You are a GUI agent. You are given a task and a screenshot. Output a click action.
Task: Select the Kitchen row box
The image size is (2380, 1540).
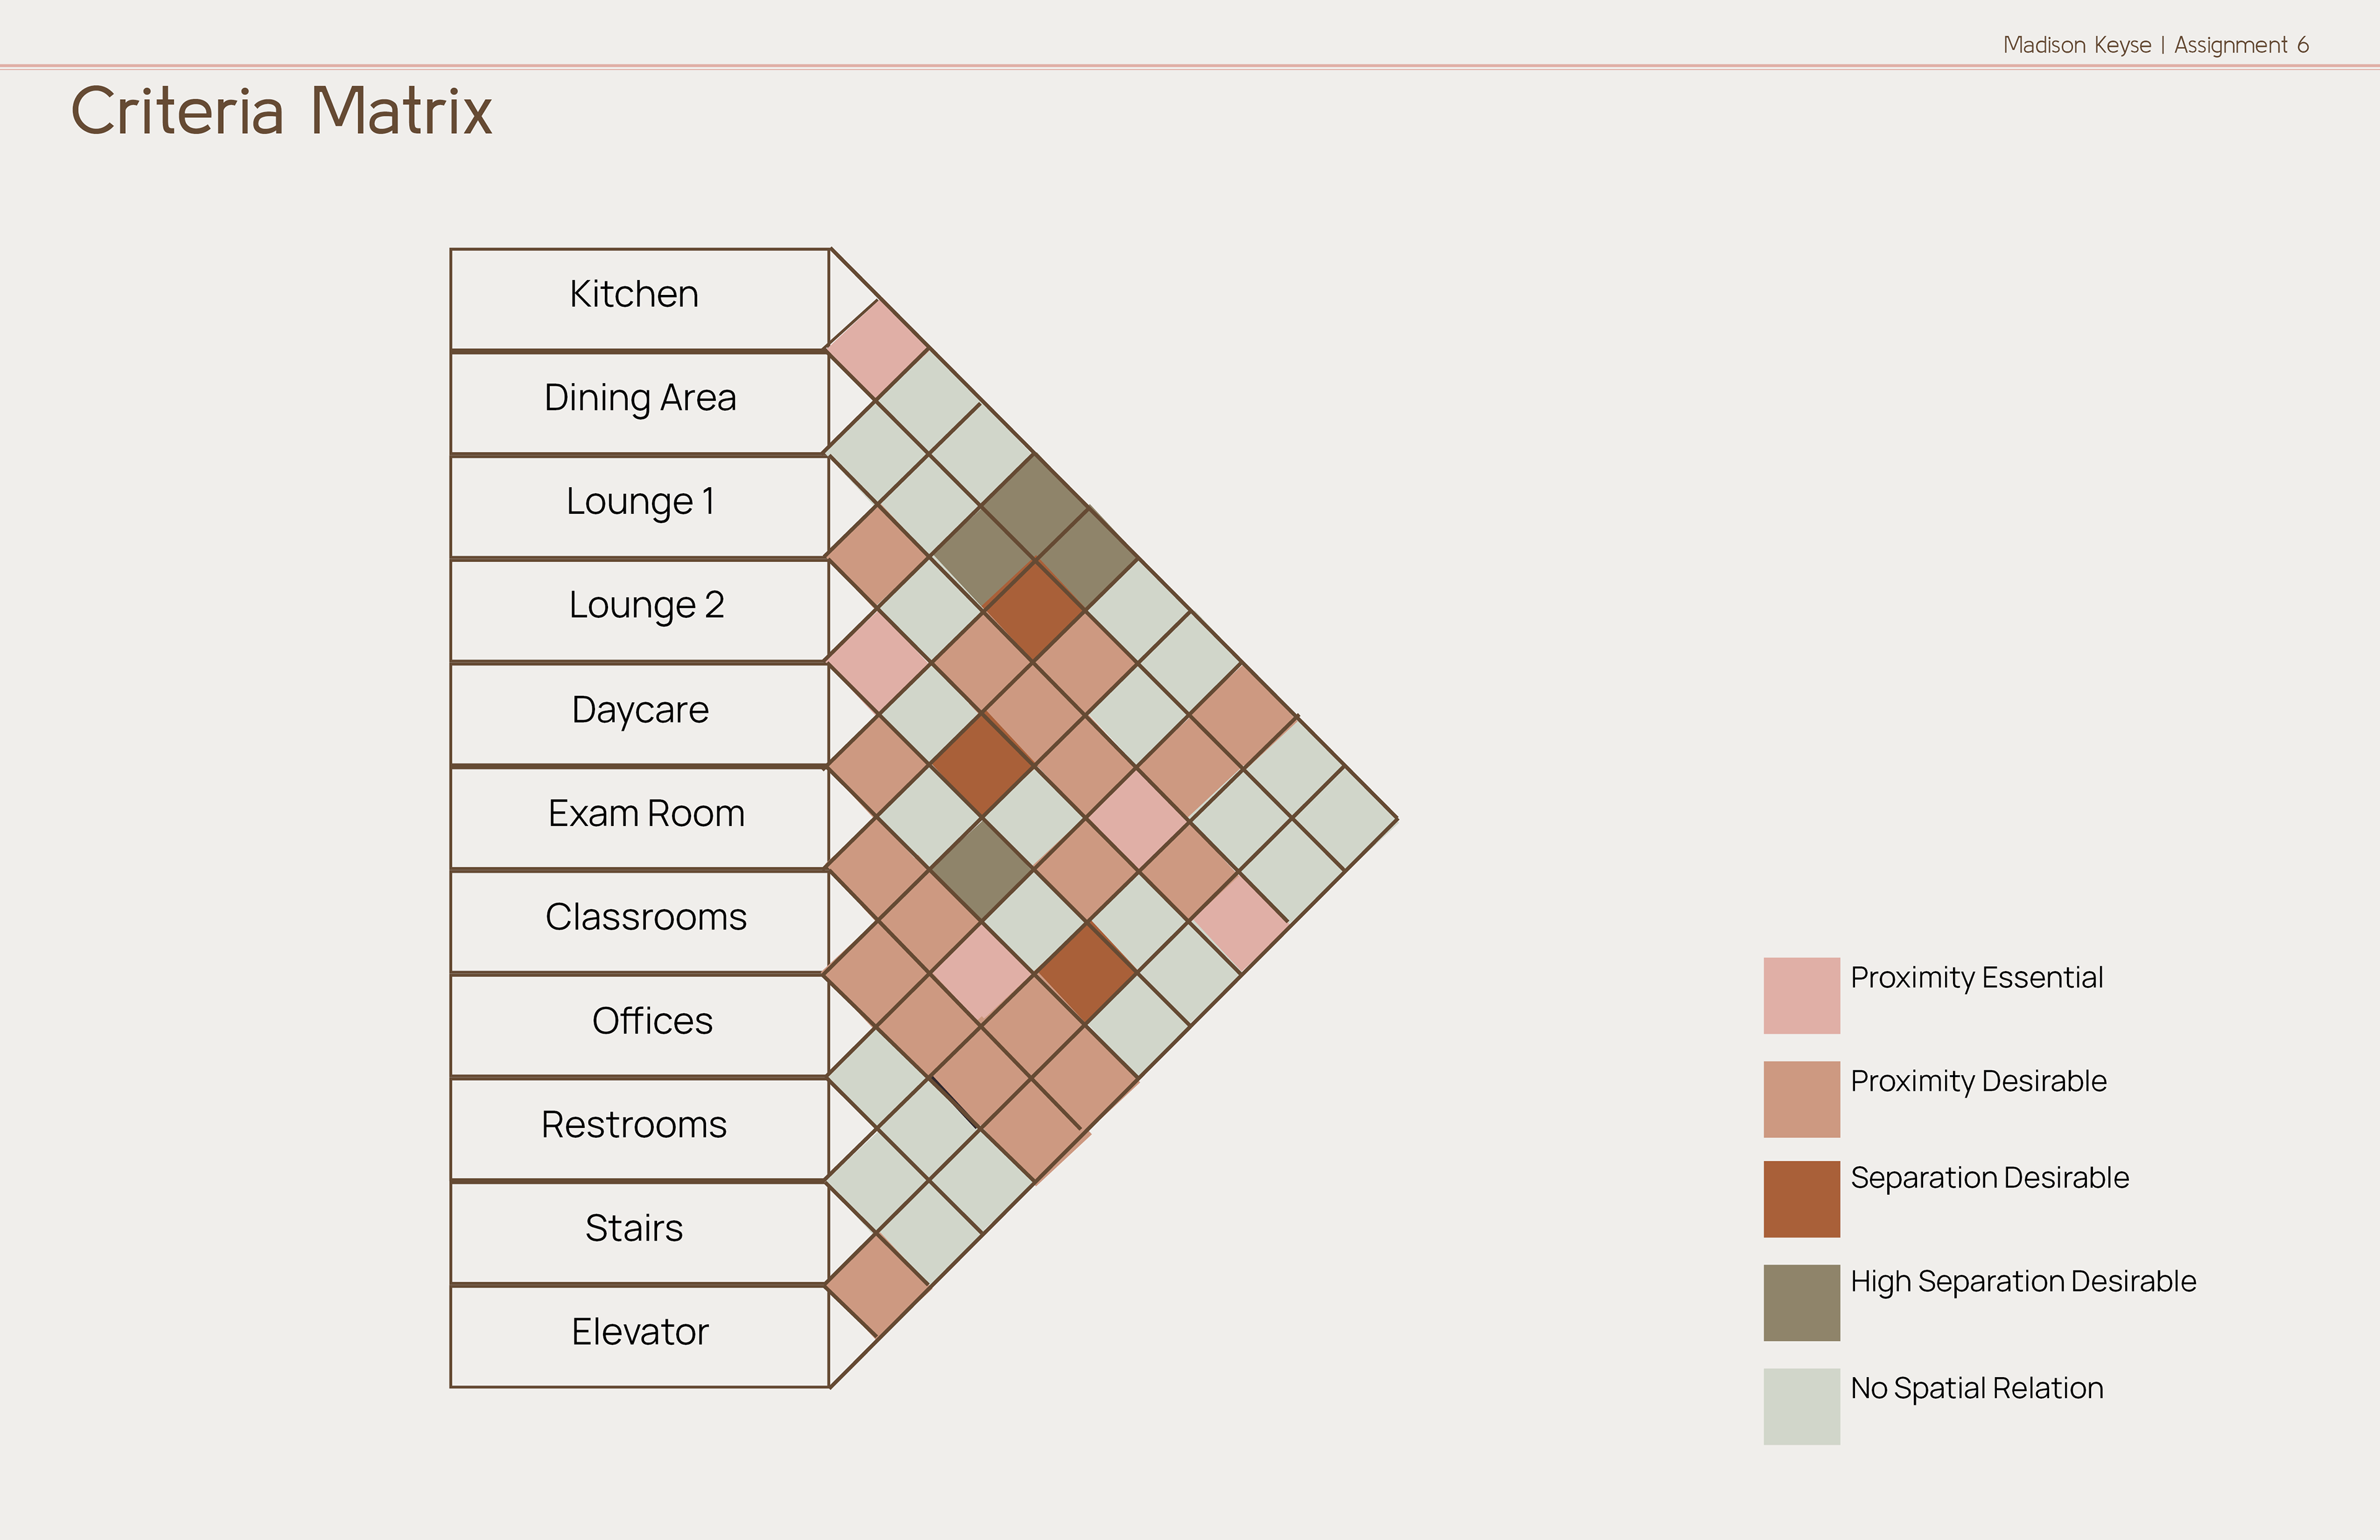pos(640,299)
